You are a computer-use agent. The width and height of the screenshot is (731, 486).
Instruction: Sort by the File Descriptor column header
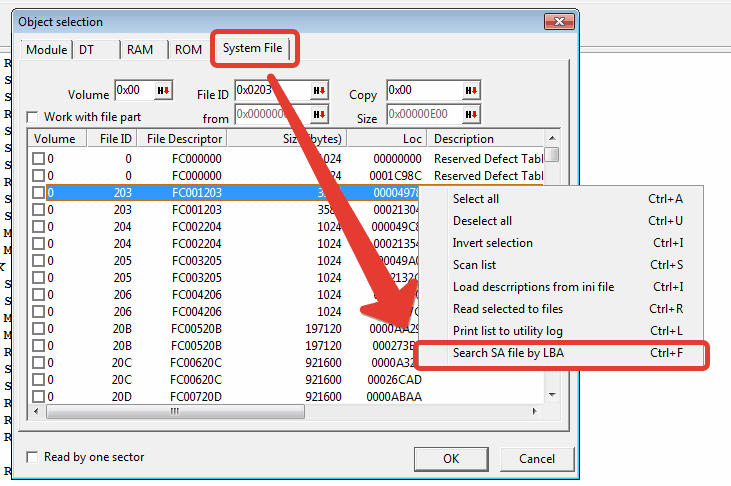tap(182, 139)
